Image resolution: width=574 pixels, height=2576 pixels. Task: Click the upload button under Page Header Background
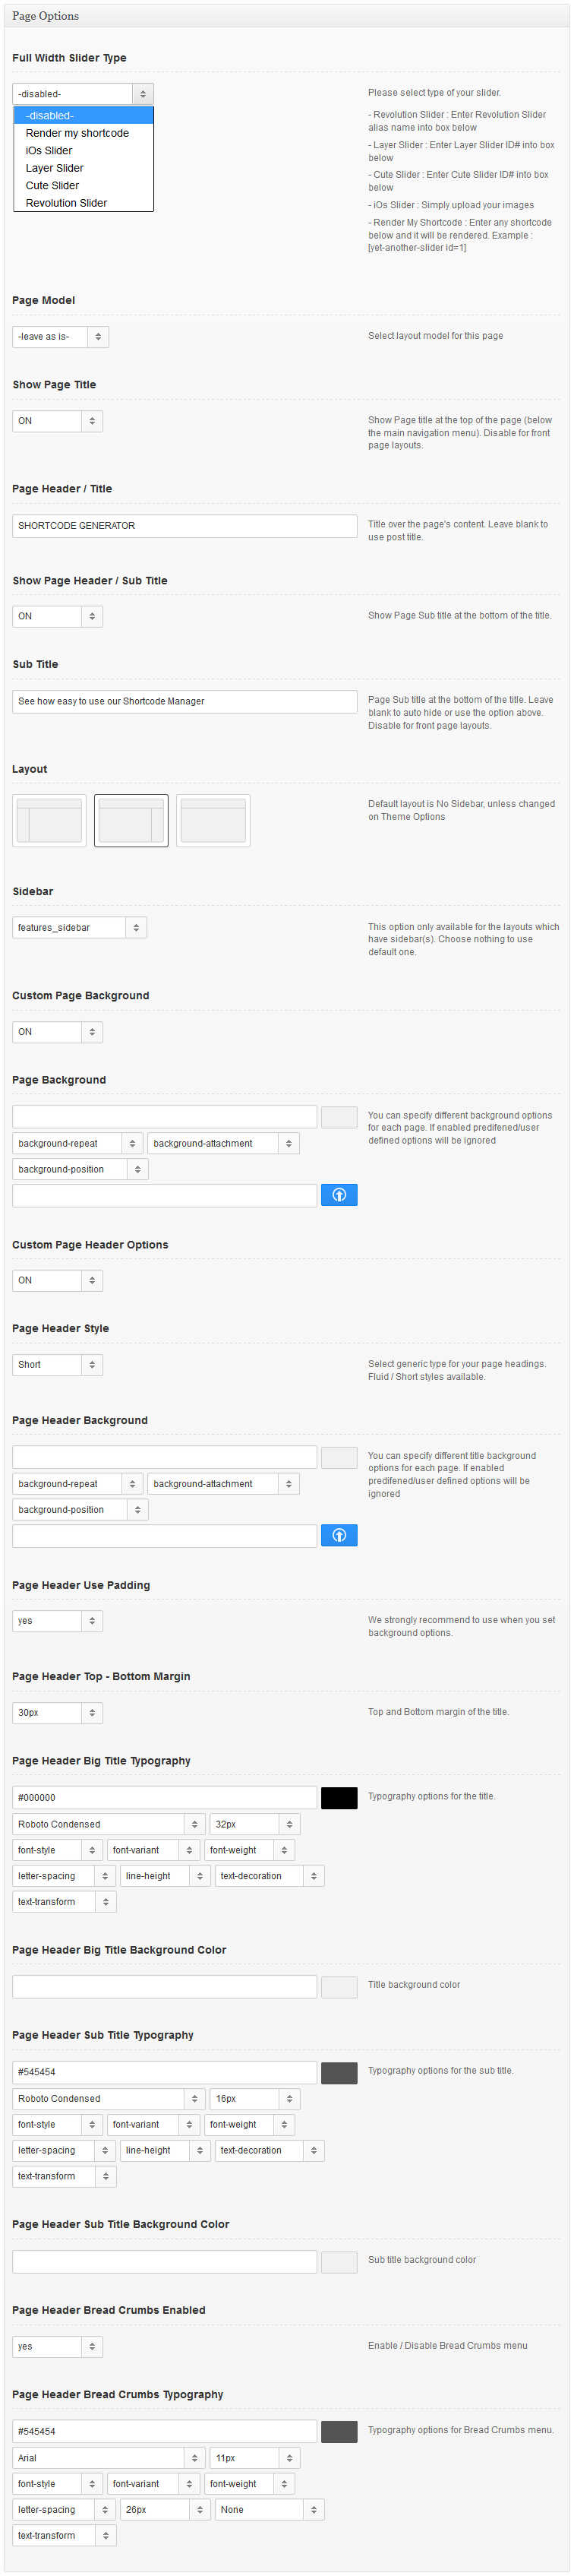click(x=338, y=1535)
